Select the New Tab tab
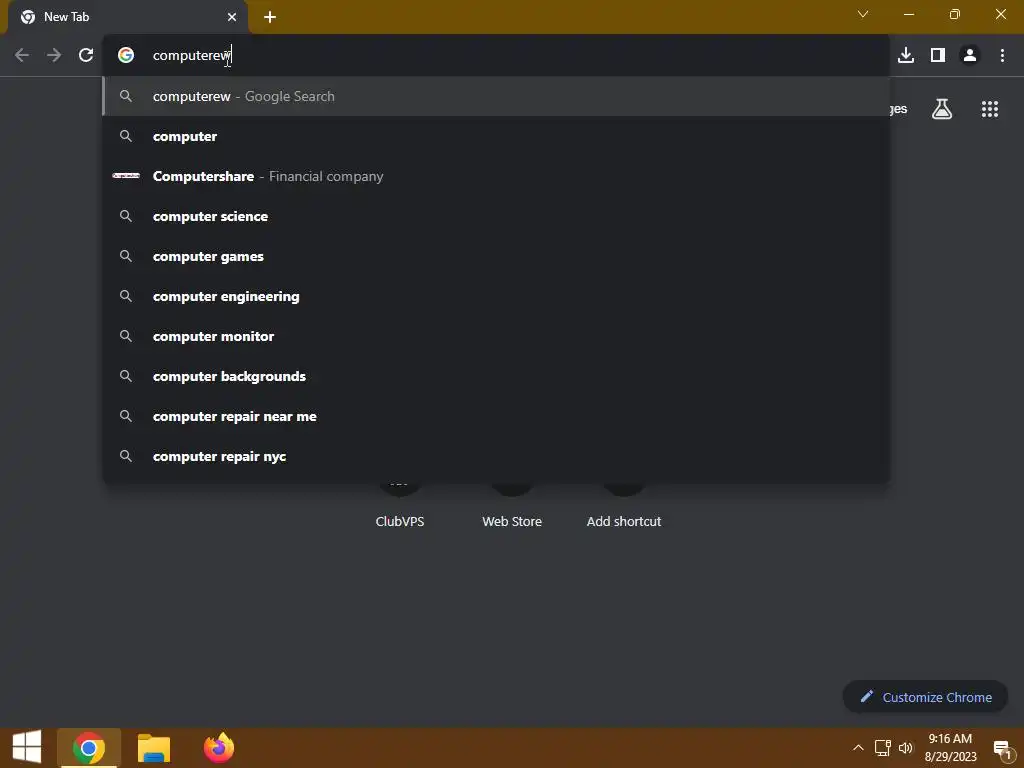1024x768 pixels. pyautogui.click(x=128, y=17)
